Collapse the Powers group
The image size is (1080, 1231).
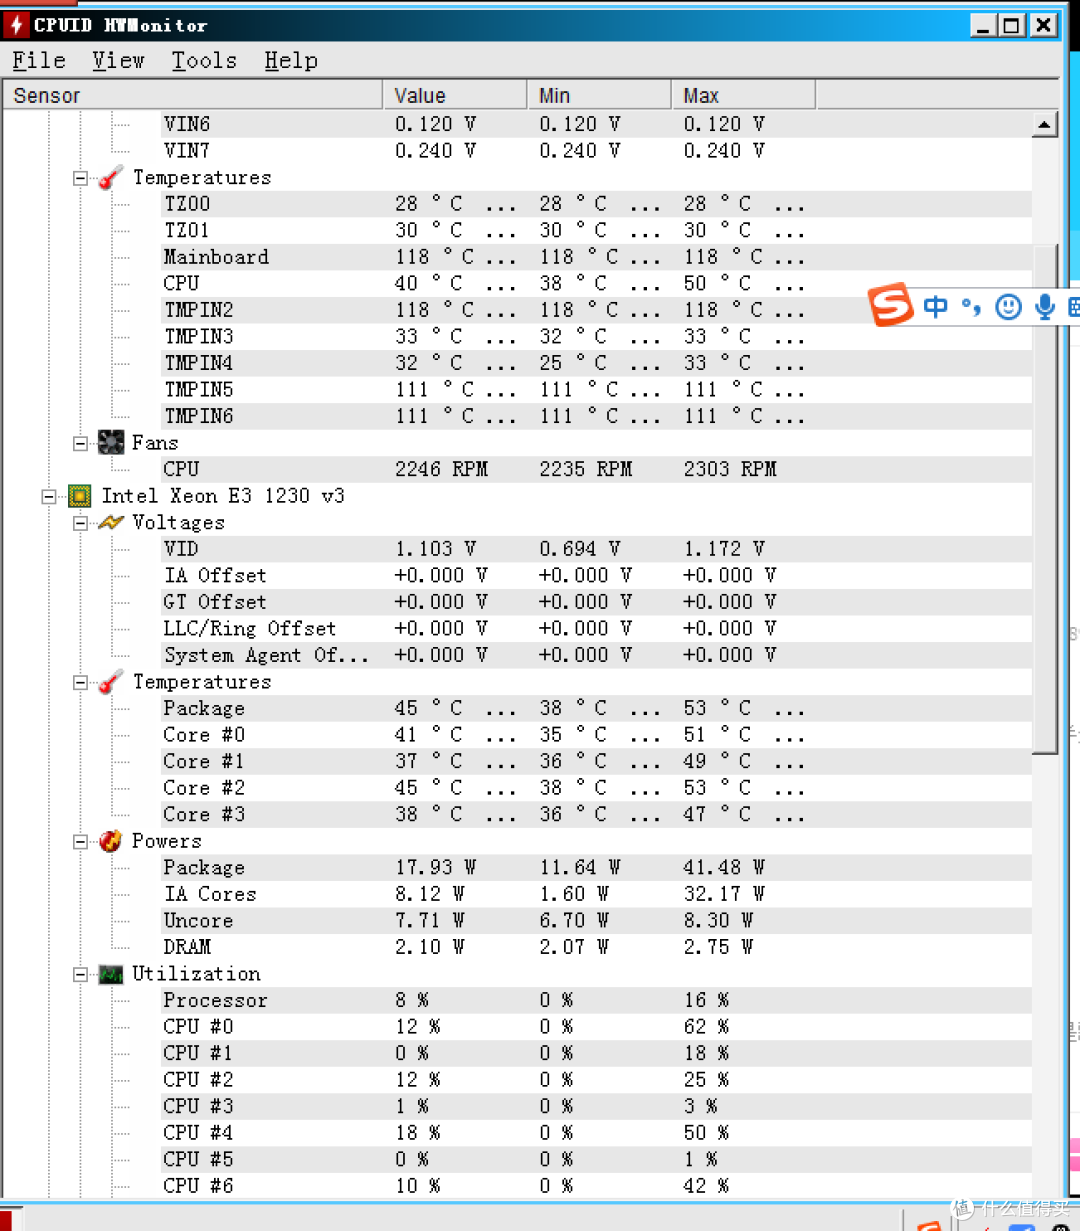(80, 841)
